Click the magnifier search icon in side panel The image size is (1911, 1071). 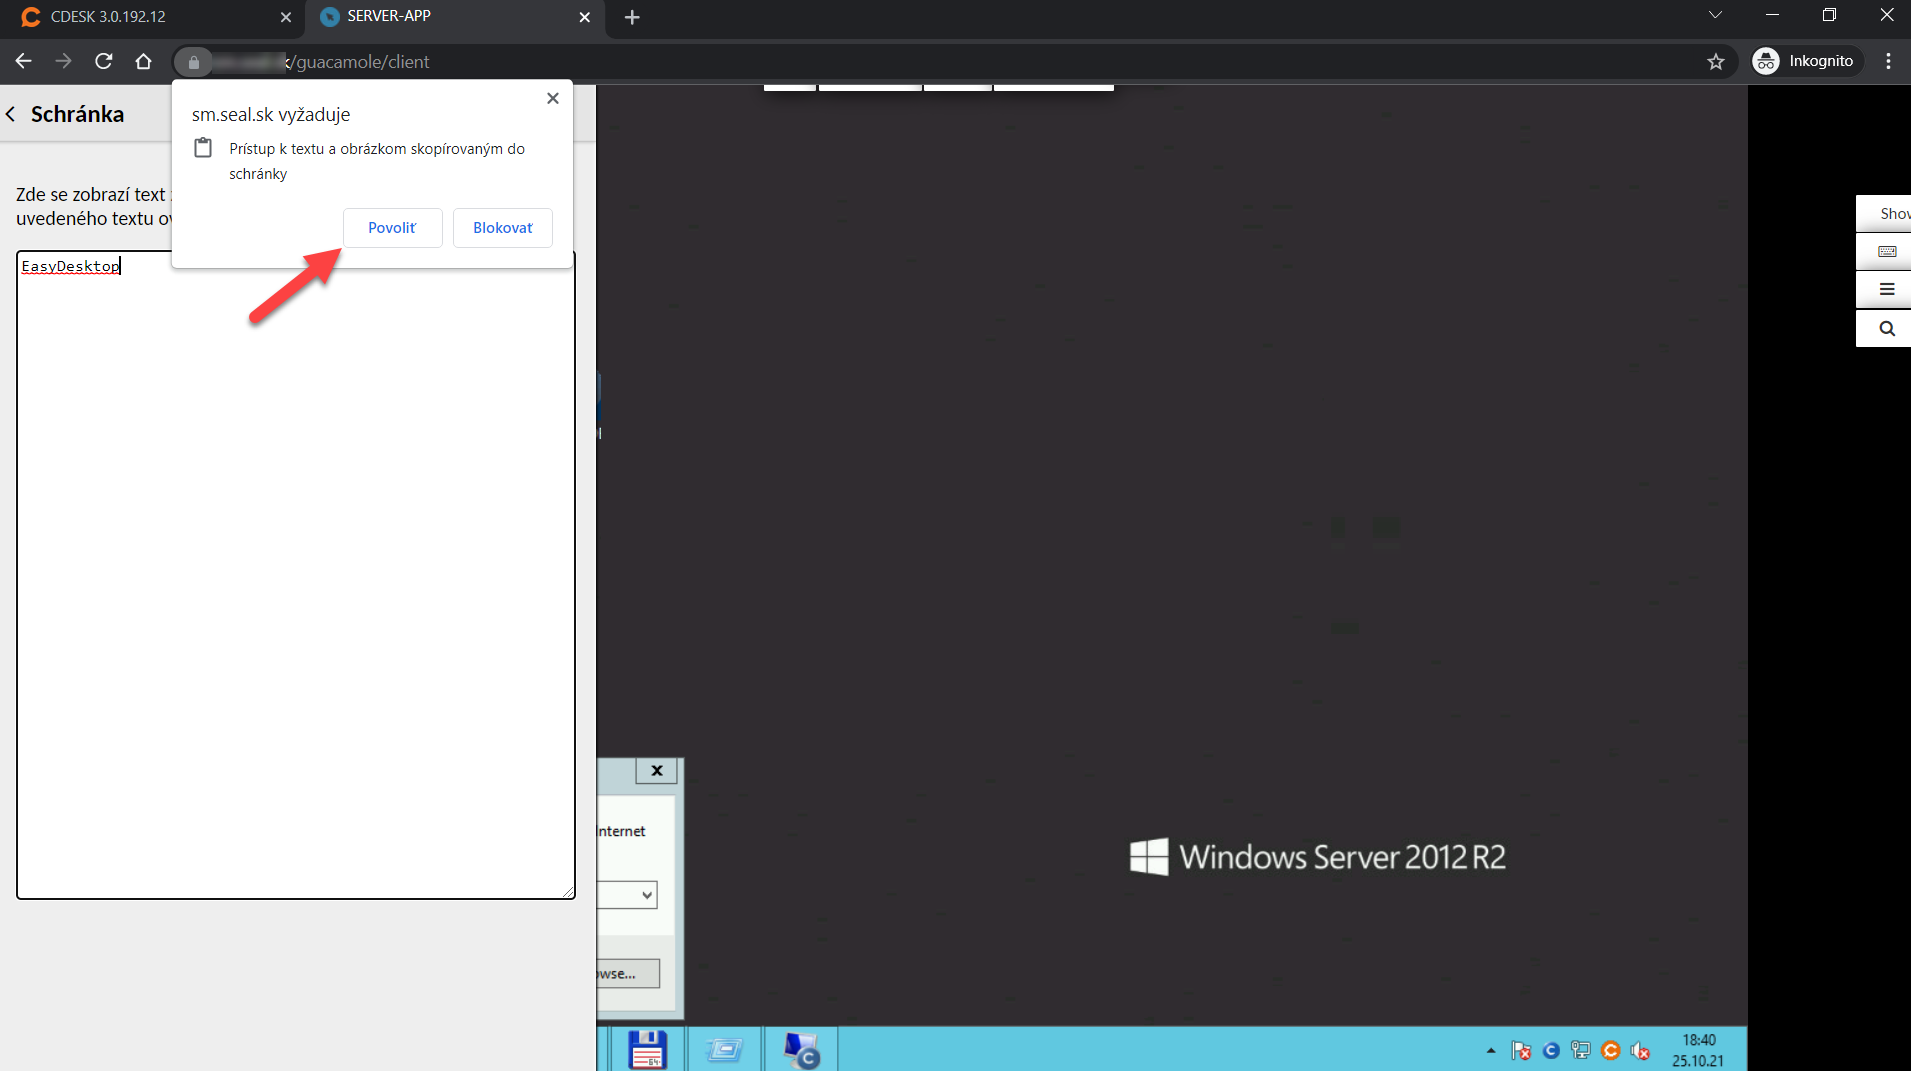[1885, 328]
